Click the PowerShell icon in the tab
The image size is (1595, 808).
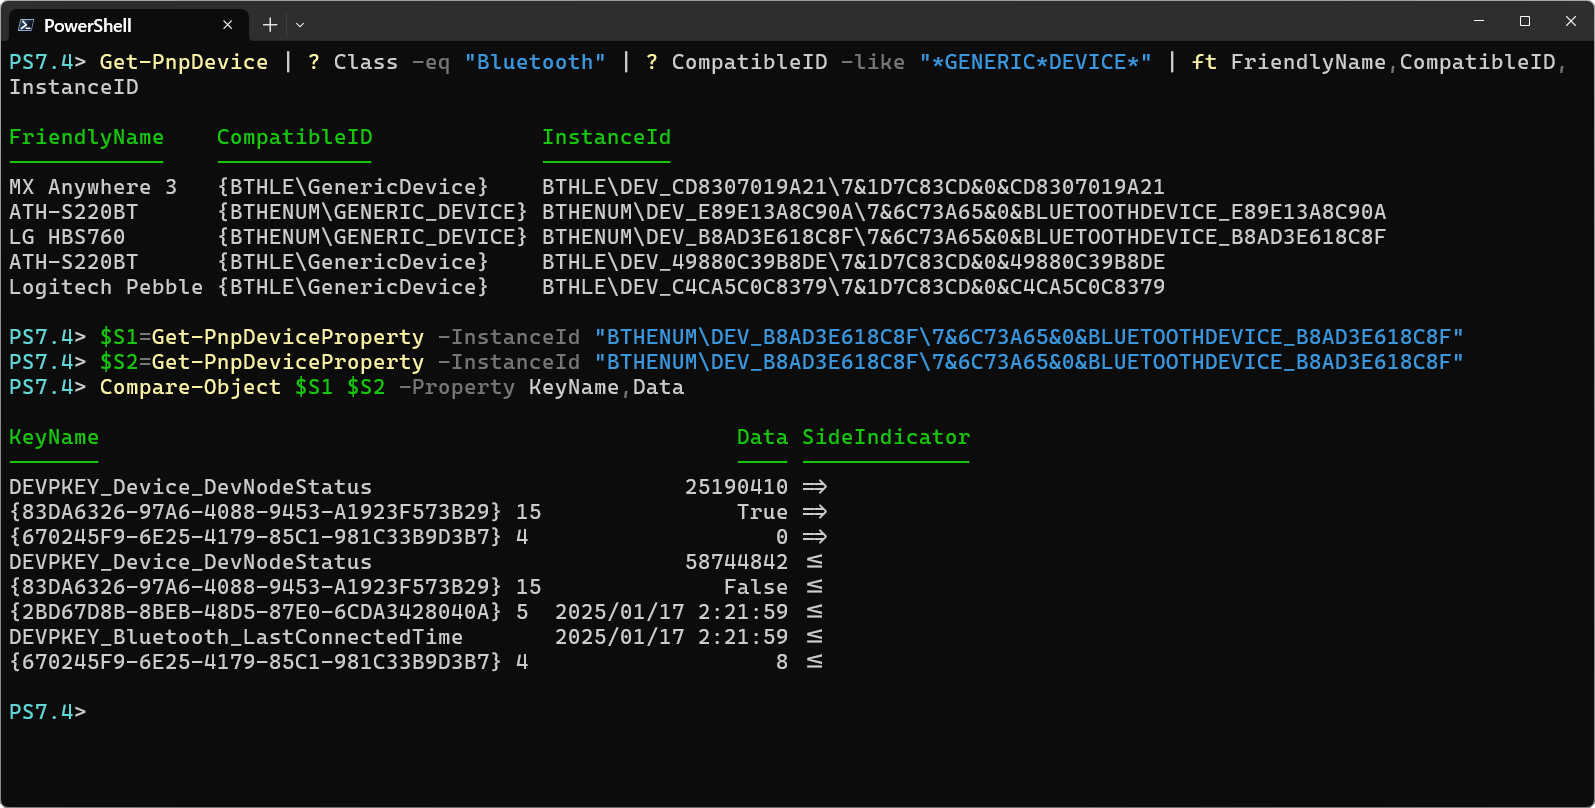pos(26,25)
